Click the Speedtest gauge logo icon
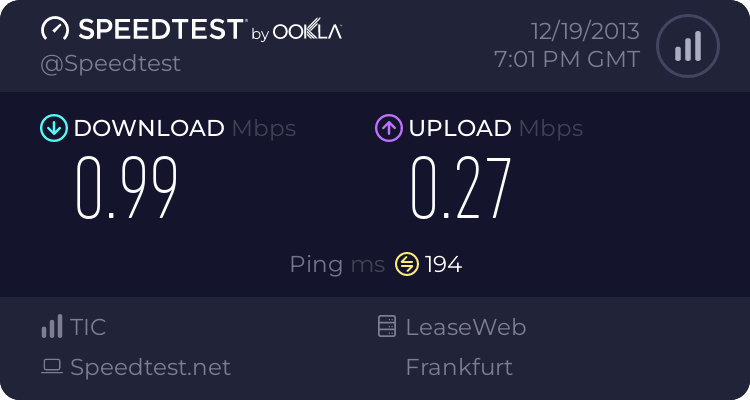Image resolution: width=750 pixels, height=400 pixels. [x=55, y=30]
